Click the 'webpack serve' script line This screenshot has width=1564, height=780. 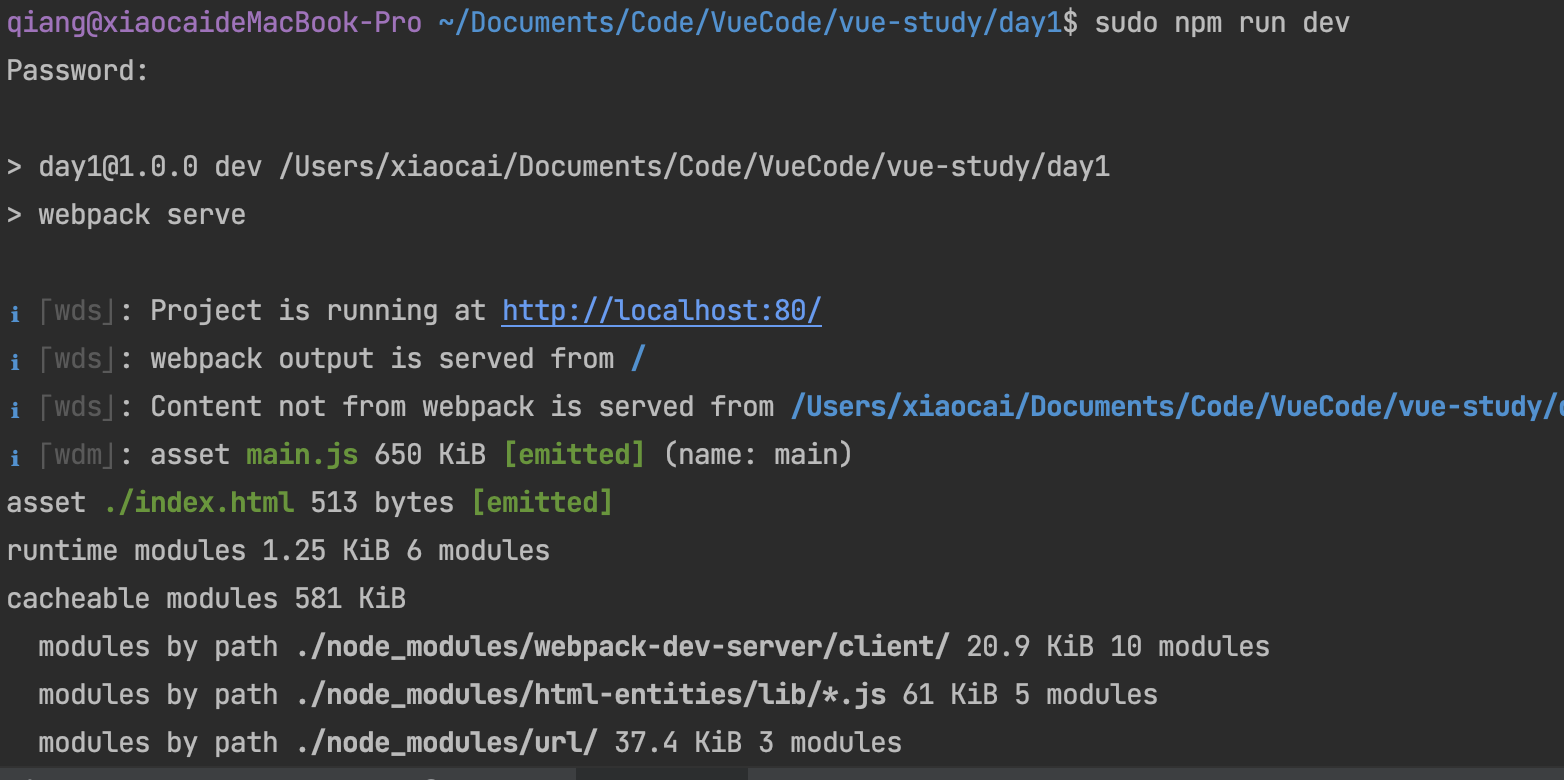(141, 215)
